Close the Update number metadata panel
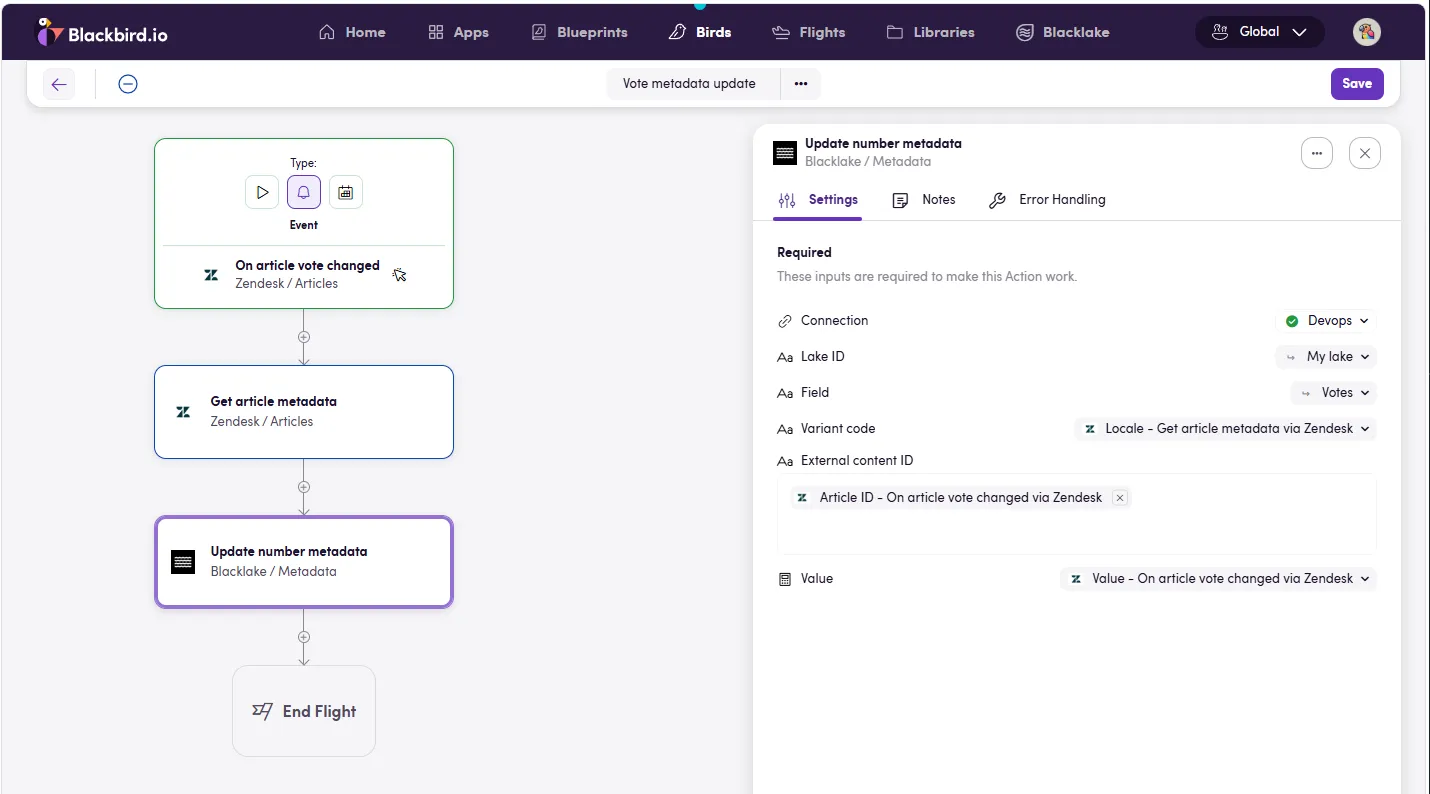Screen dimensions: 1430x794 1365,153
